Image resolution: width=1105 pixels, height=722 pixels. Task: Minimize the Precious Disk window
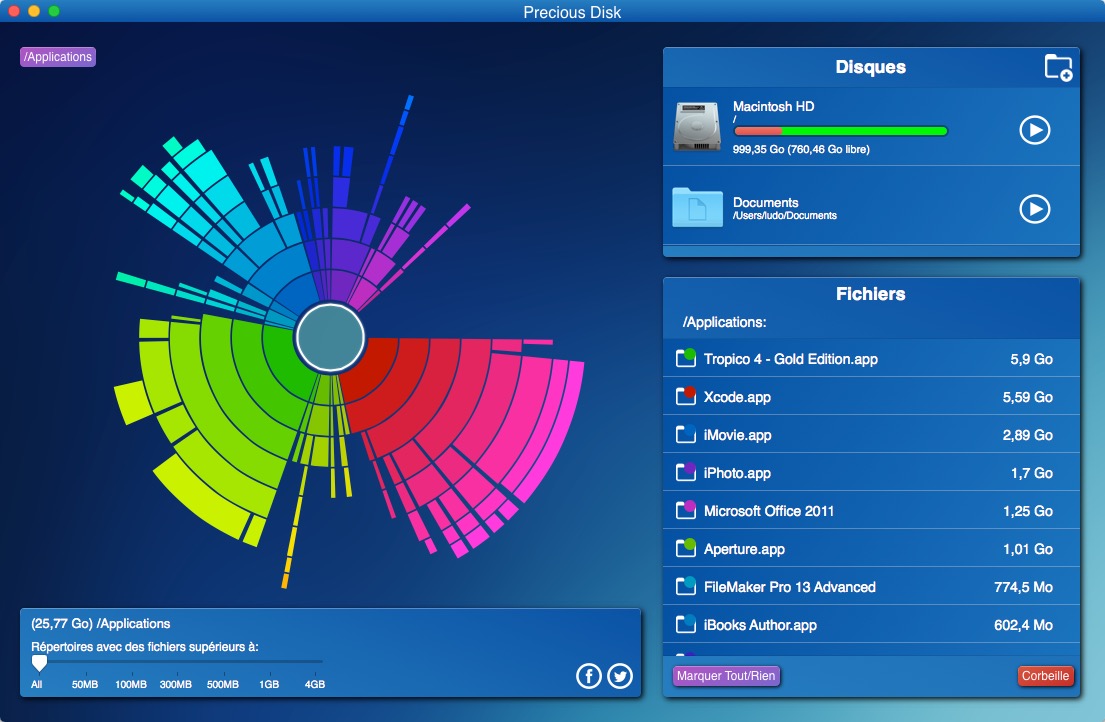click(34, 11)
